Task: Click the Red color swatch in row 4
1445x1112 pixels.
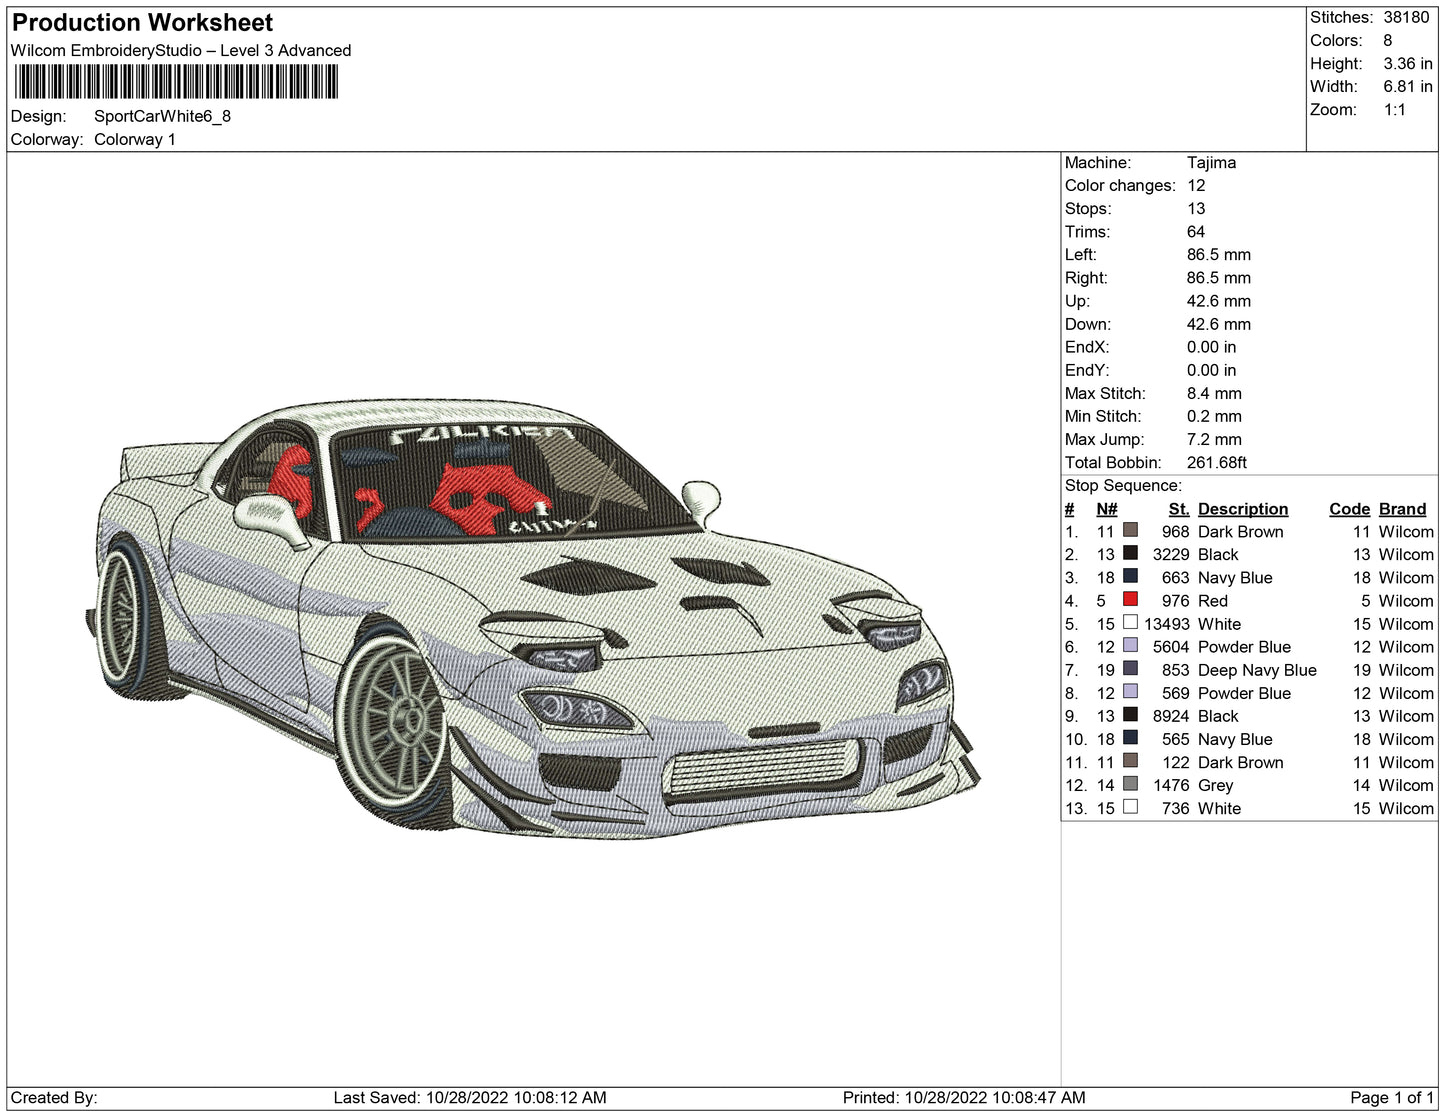Action: tap(1130, 599)
